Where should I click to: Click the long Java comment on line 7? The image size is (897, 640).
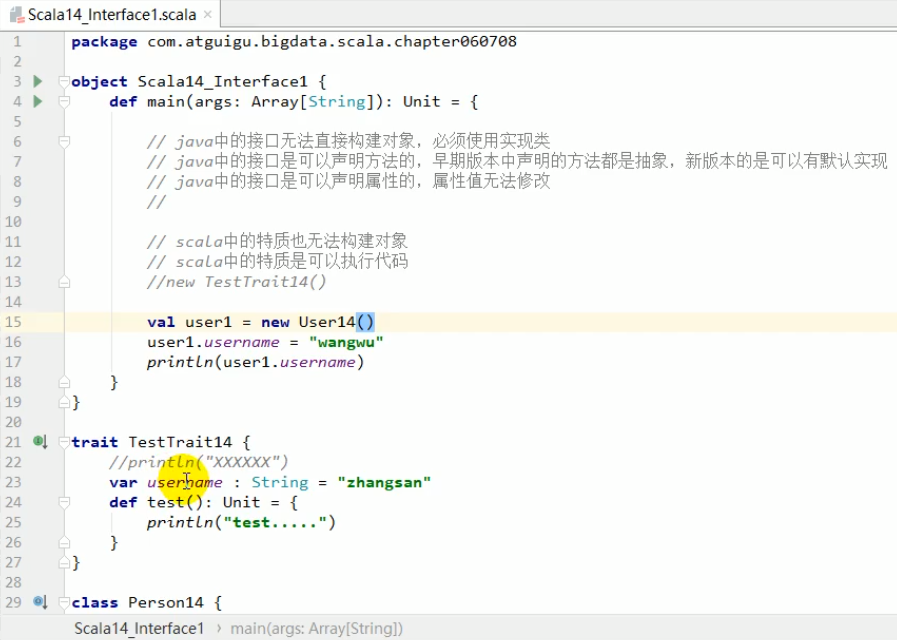(517, 161)
